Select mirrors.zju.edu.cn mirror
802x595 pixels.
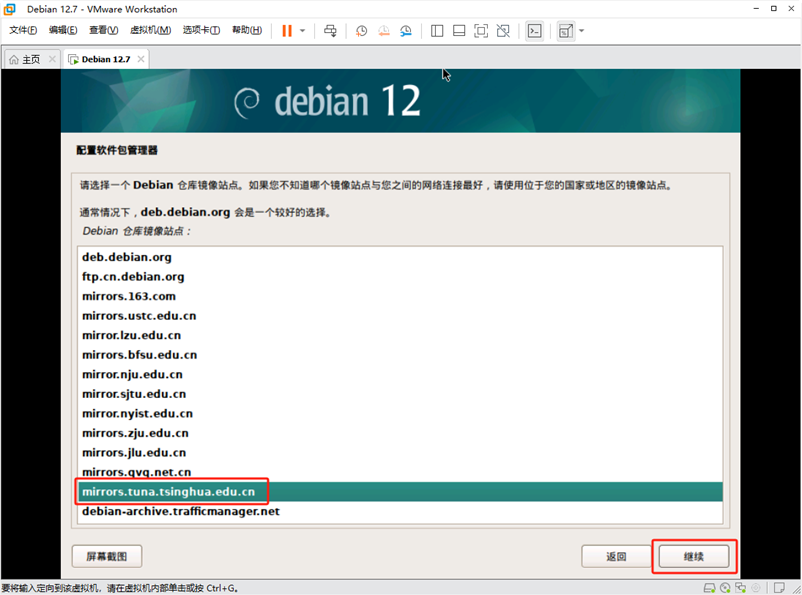coord(400,433)
